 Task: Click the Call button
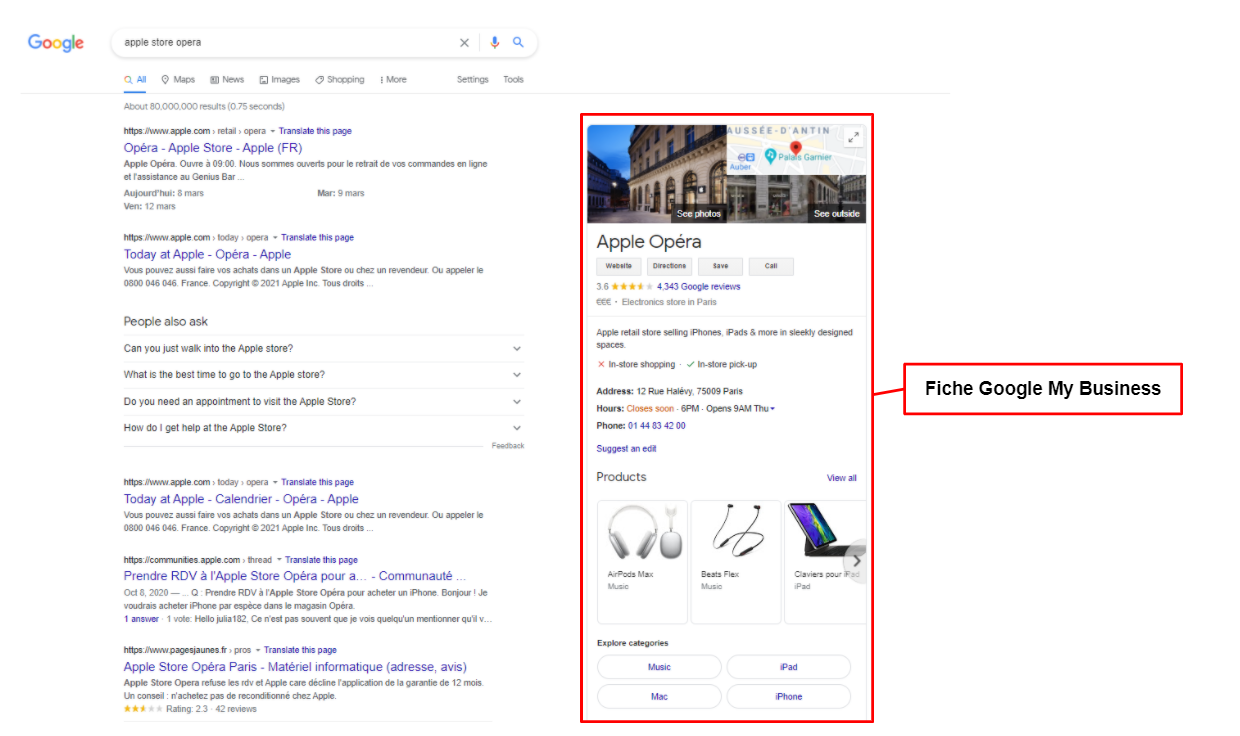(771, 266)
